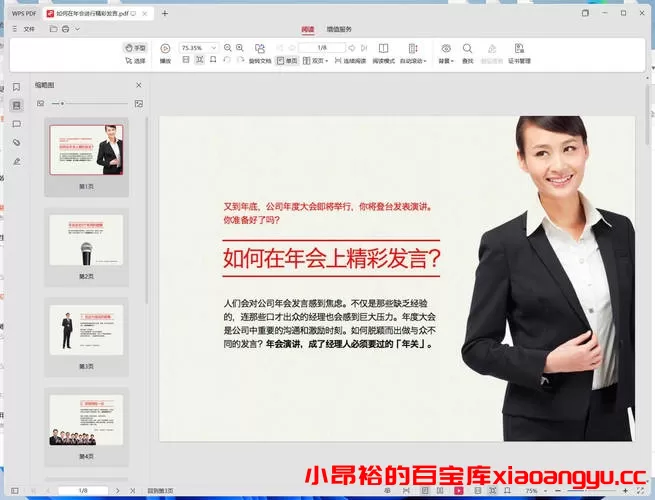Click the 回到第3页 link in status bar
This screenshot has width=655, height=500.
coord(160,491)
